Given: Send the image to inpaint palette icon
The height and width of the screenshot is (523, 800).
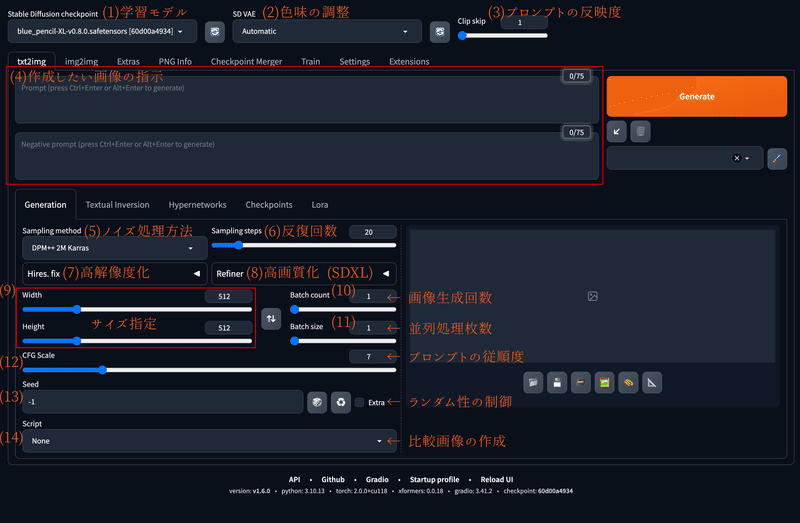Looking at the screenshot, I should coord(629,383).
